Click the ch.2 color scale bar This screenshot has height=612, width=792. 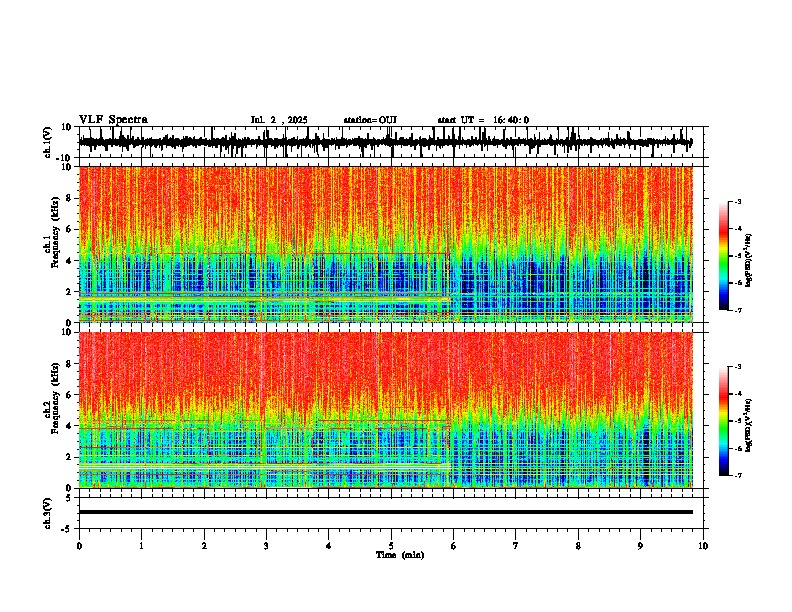[x=724, y=421]
